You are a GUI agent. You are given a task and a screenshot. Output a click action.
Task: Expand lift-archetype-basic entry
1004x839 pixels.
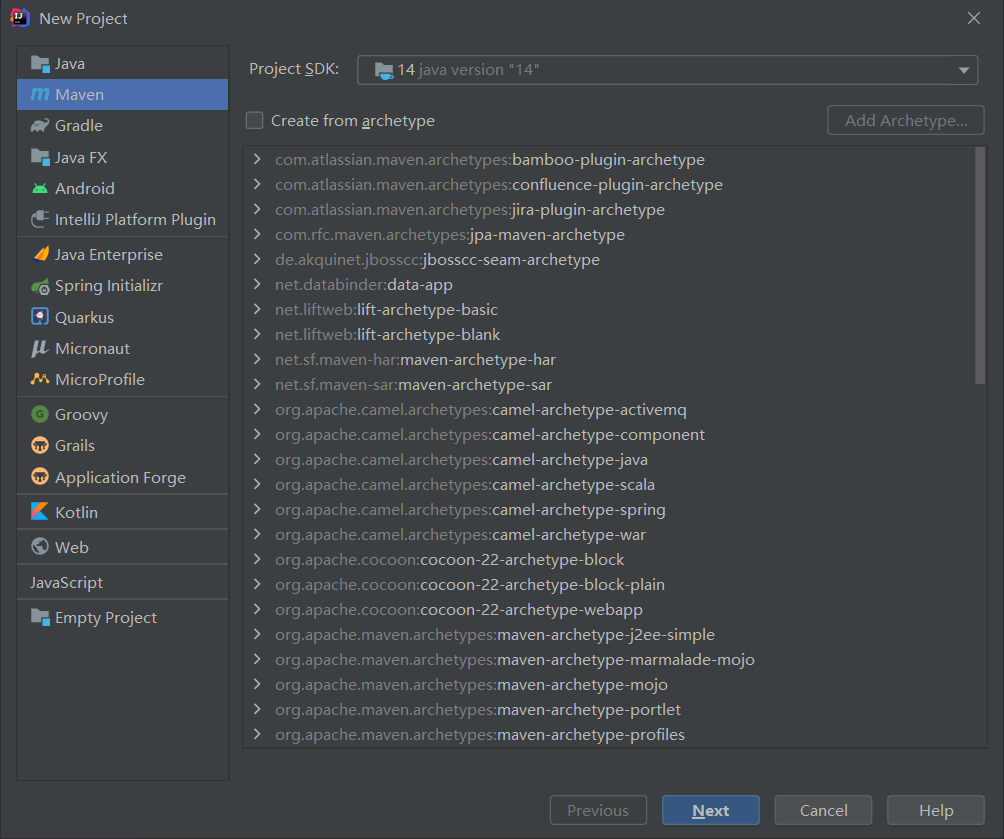click(257, 309)
